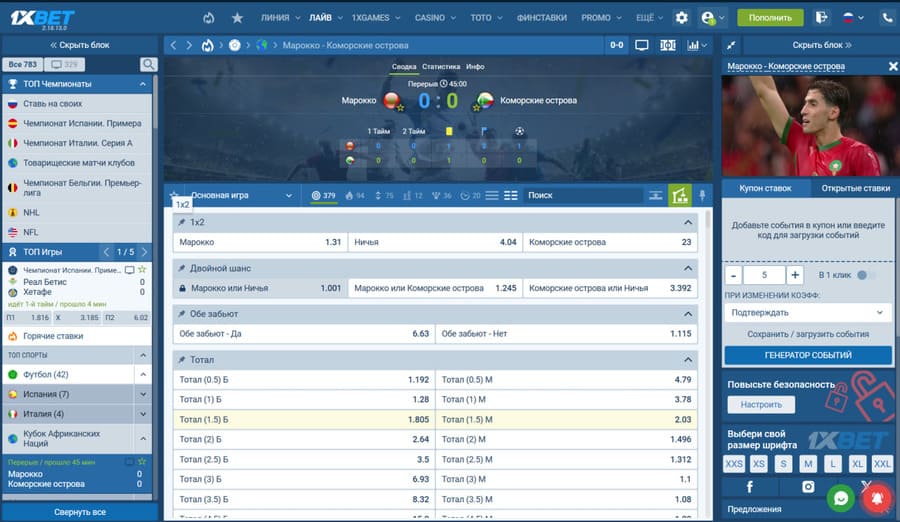Click Свернуть все at the sidebar bottom

[x=80, y=512]
